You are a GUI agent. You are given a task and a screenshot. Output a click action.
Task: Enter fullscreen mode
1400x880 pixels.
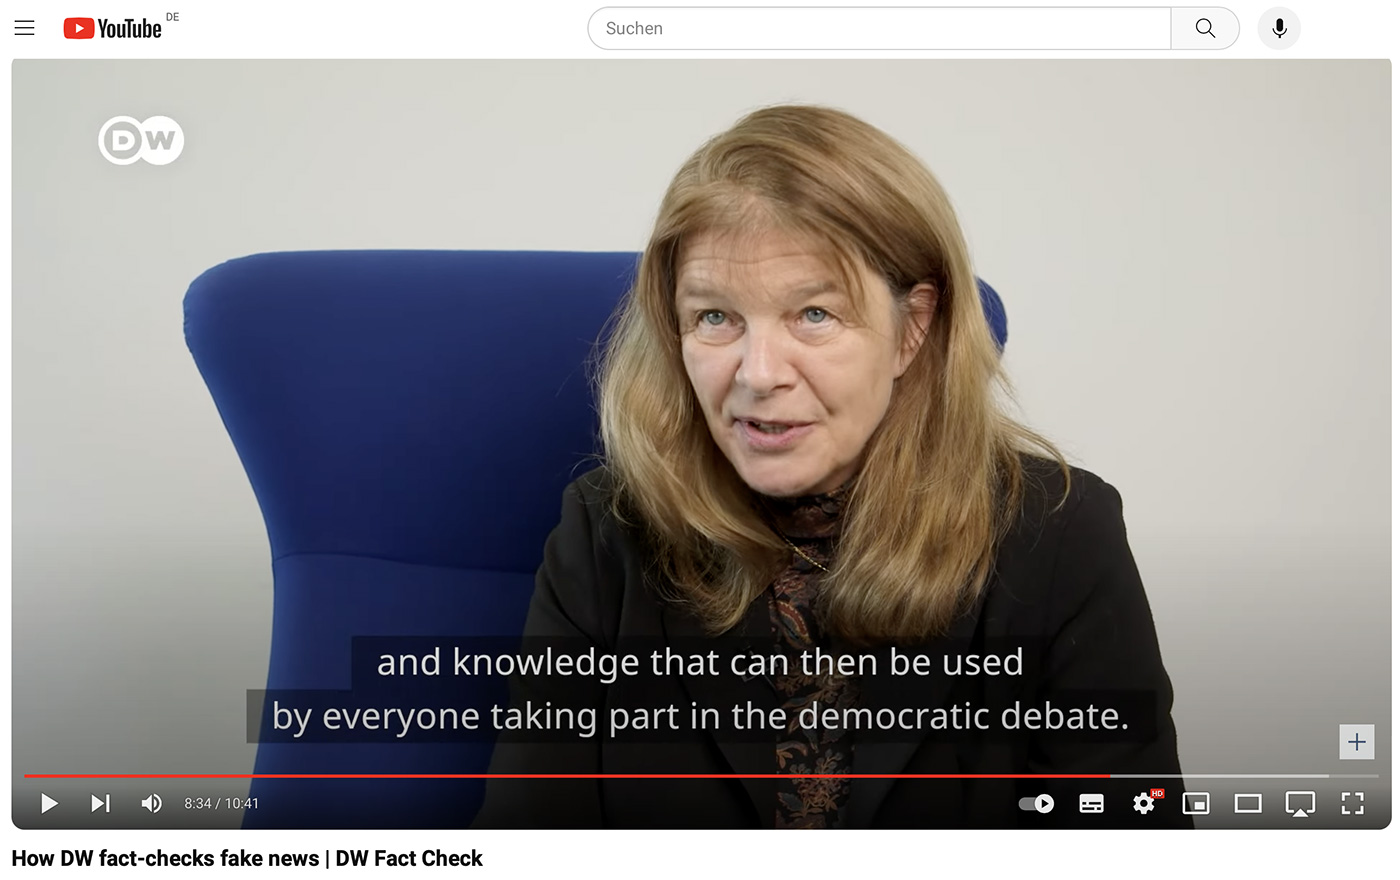point(1352,803)
